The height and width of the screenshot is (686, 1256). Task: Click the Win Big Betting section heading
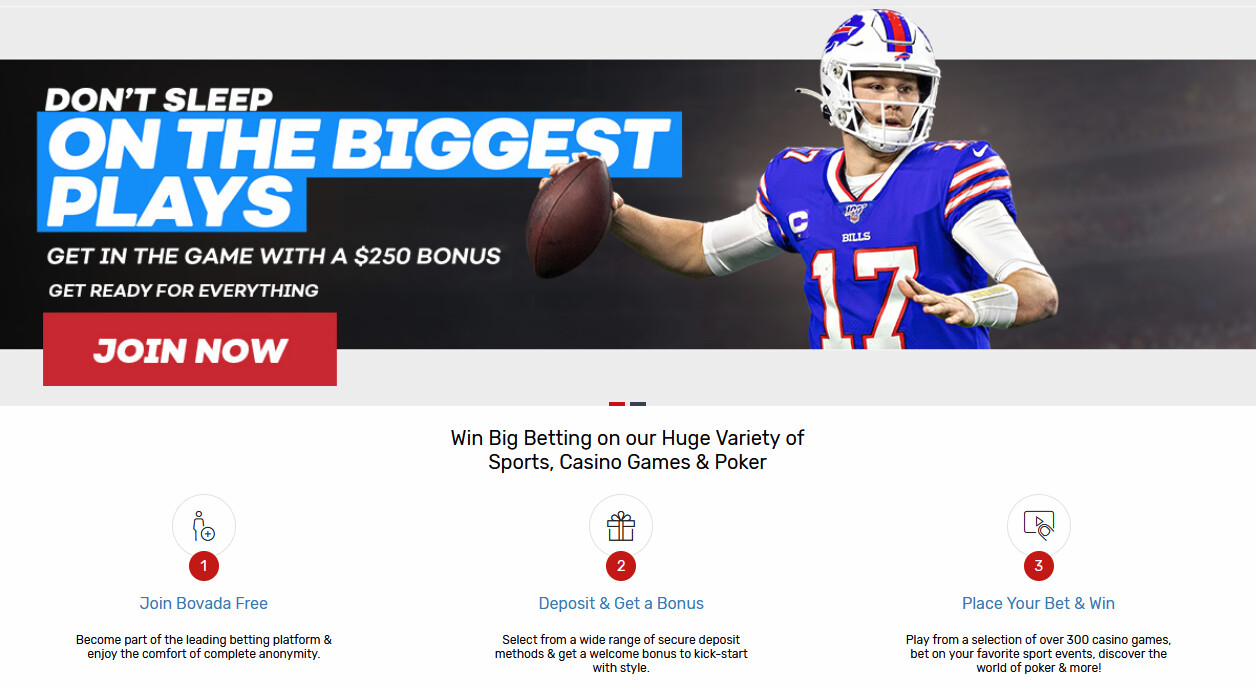point(628,450)
